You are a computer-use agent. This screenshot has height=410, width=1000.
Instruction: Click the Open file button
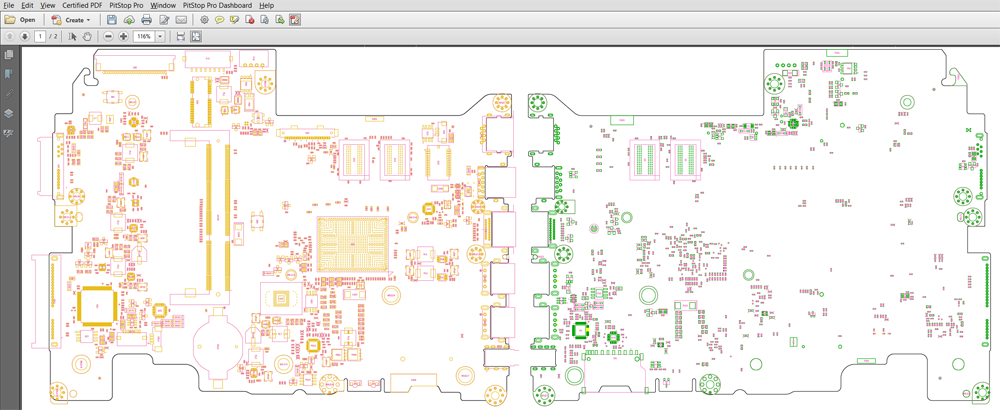tap(20, 20)
